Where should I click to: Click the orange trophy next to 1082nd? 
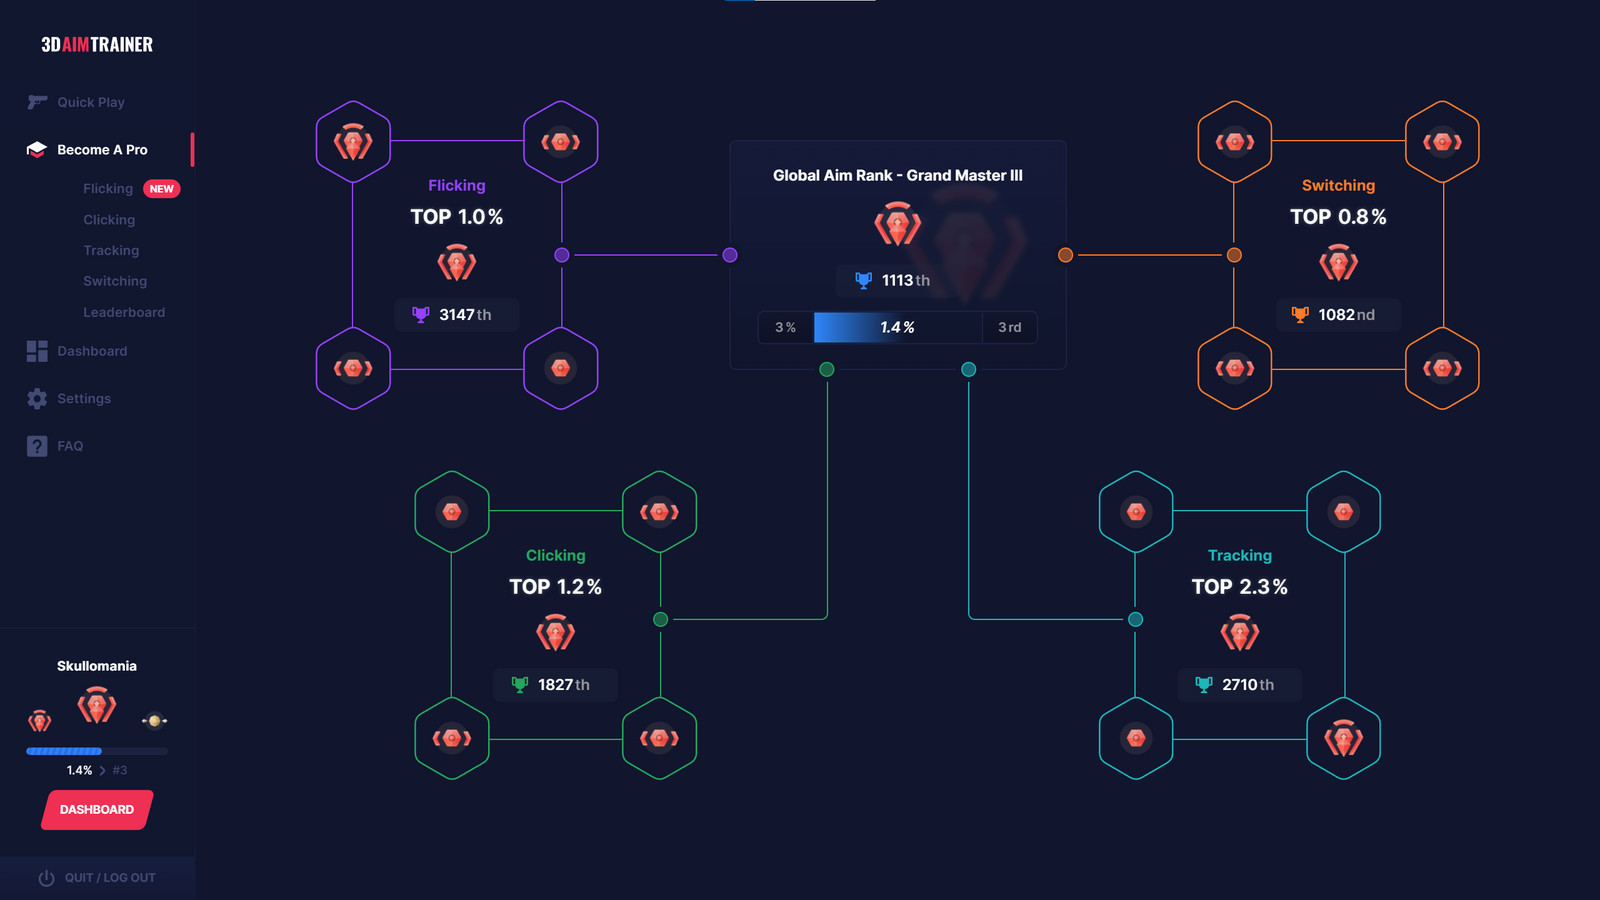tap(1300, 314)
